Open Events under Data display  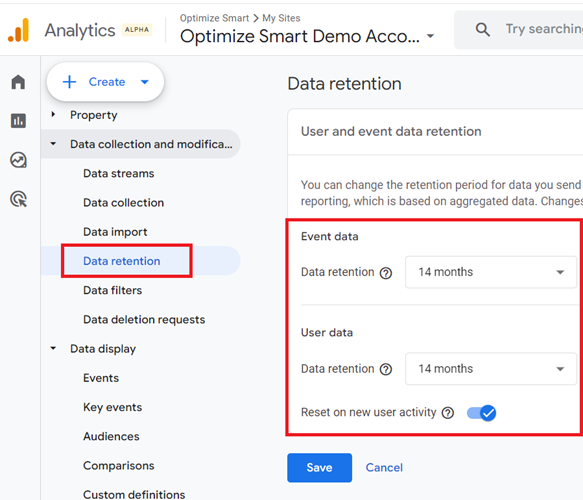(x=101, y=378)
